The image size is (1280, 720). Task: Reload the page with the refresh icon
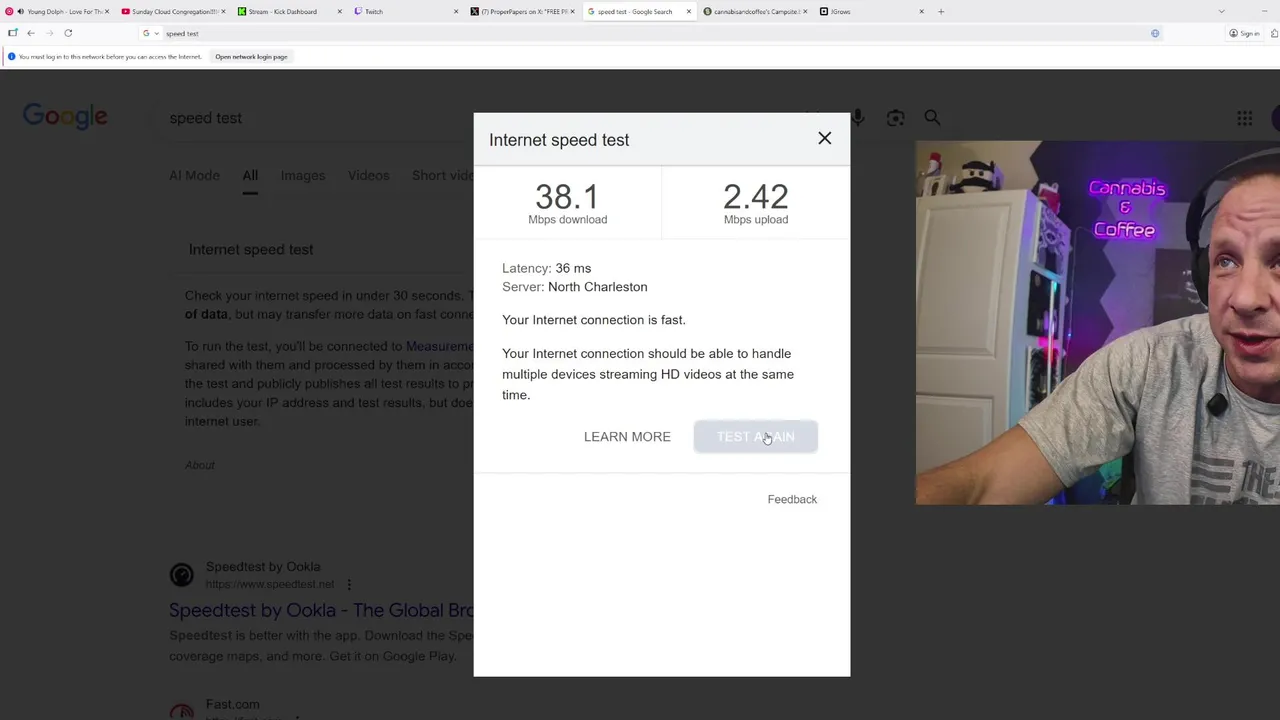[68, 33]
